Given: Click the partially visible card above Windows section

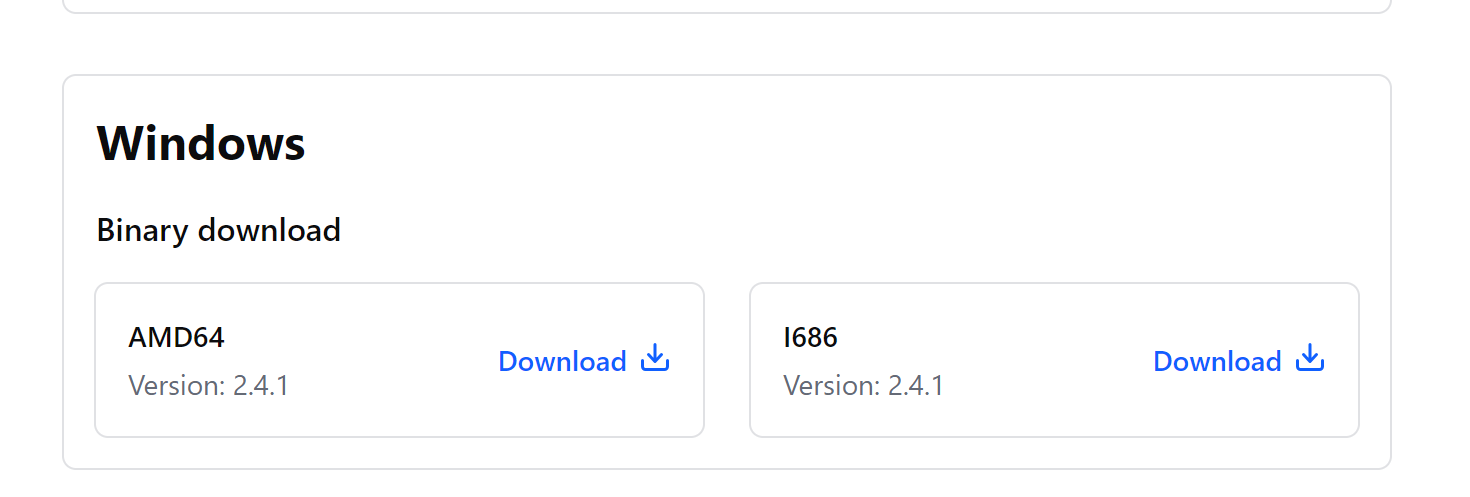Looking at the screenshot, I should pyautogui.click(x=727, y=5).
